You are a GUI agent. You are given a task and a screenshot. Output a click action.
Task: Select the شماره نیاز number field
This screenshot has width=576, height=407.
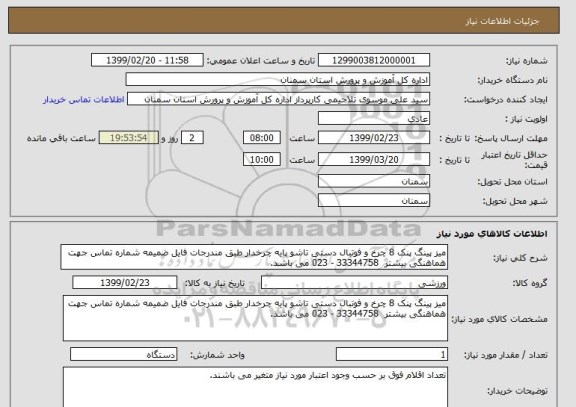374,60
